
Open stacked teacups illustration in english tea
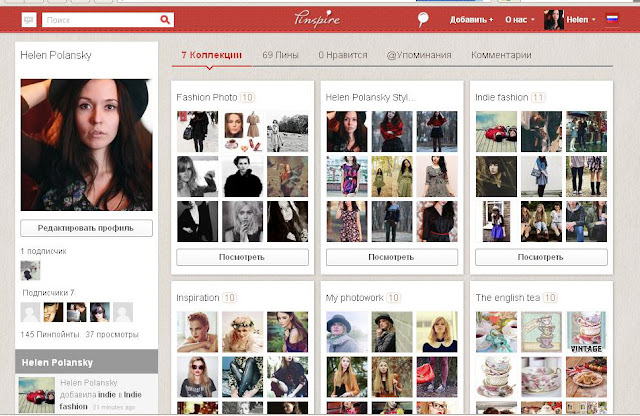click(x=541, y=332)
